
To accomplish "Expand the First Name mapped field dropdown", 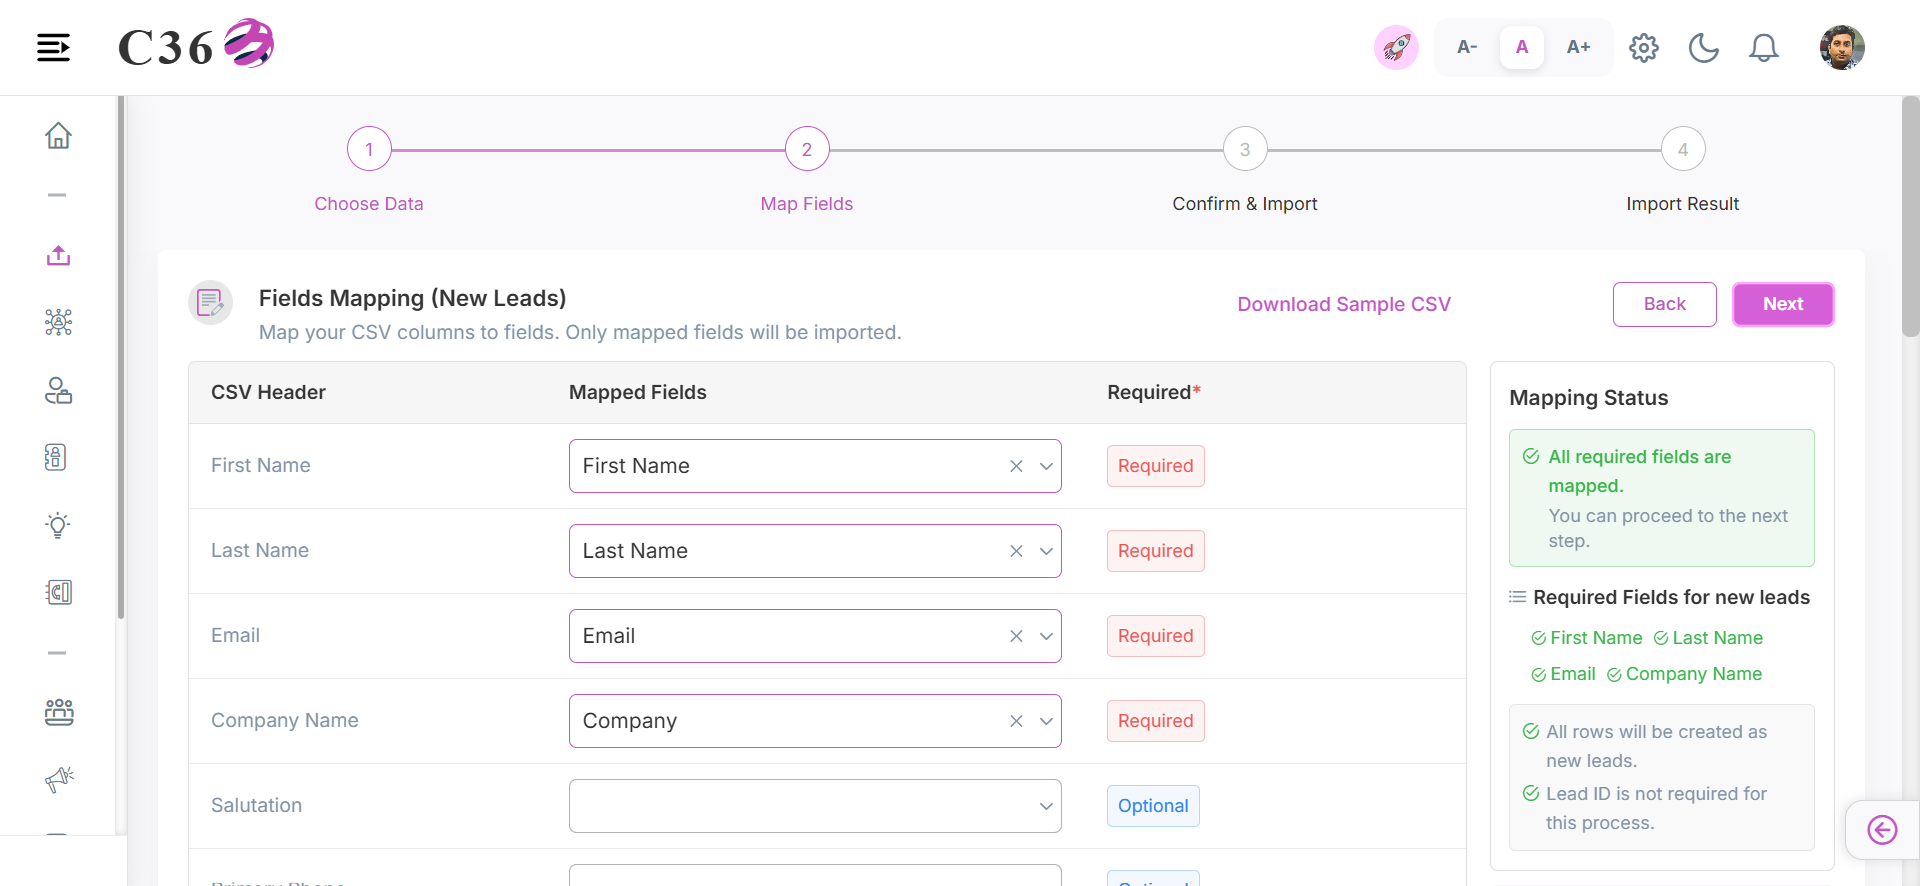I will [x=1046, y=466].
